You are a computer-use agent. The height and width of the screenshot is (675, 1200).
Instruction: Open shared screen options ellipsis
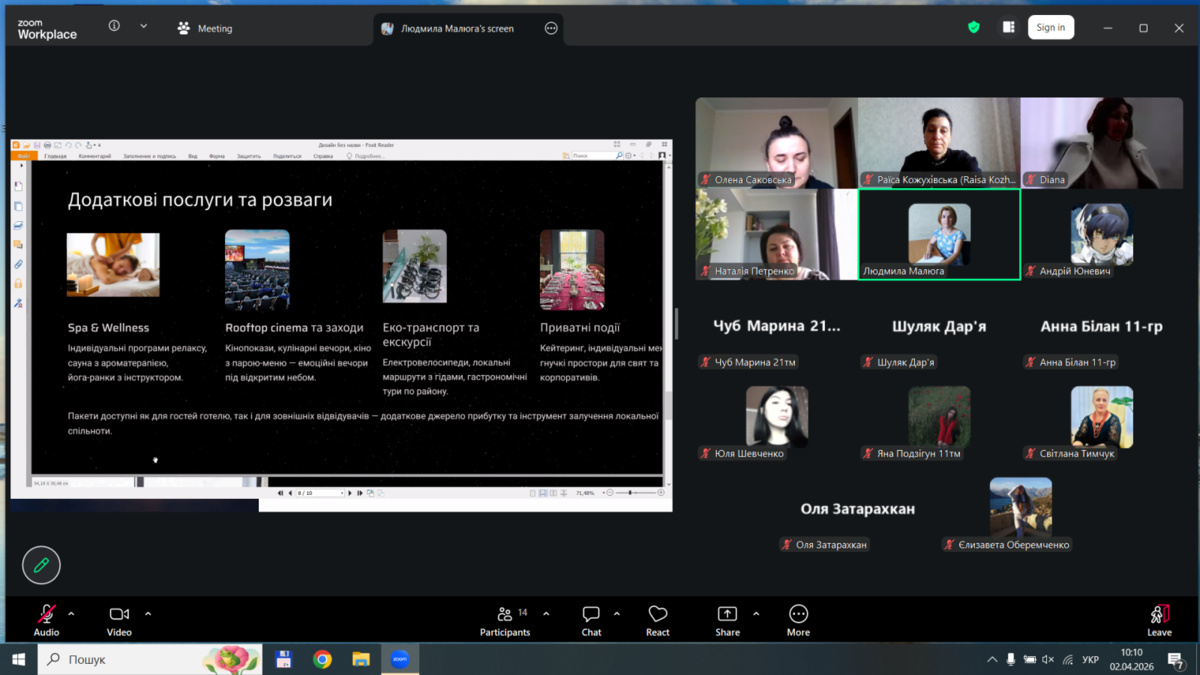click(551, 29)
